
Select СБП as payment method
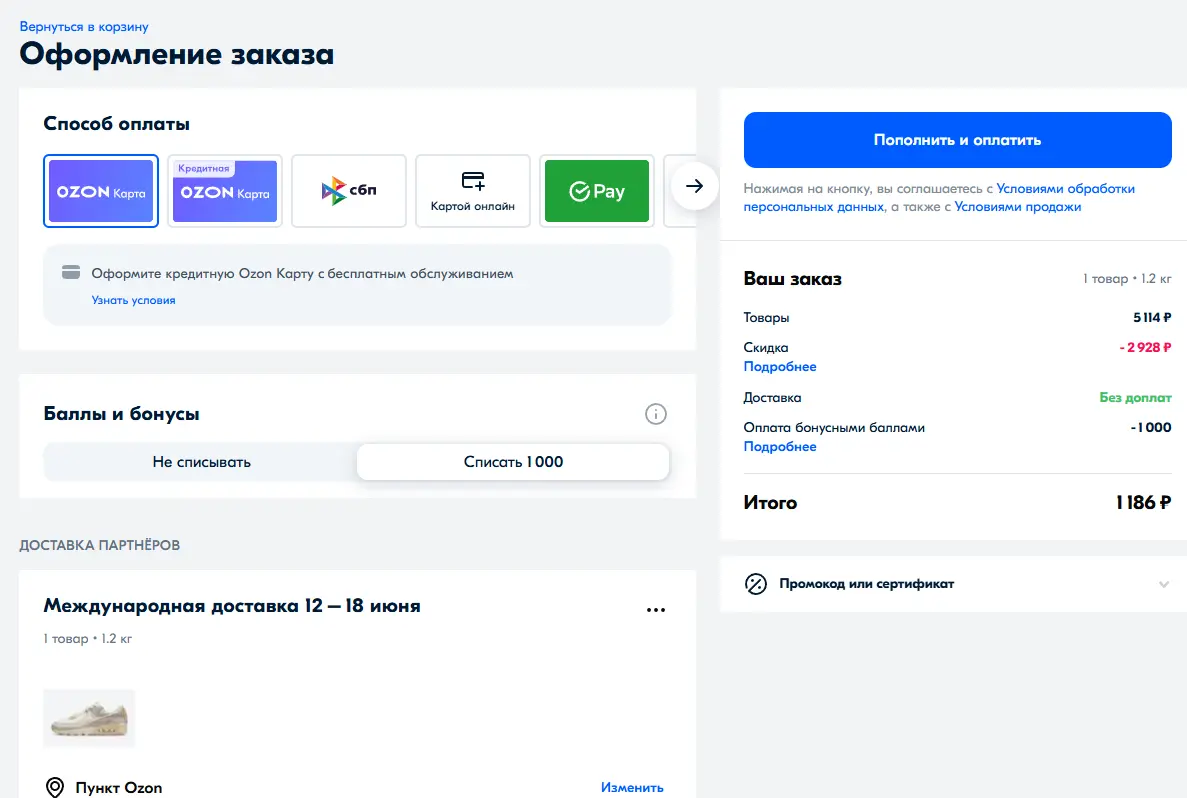349,191
